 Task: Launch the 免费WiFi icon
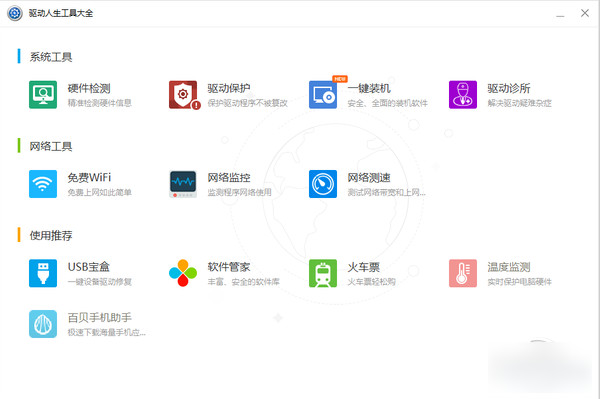(x=43, y=184)
